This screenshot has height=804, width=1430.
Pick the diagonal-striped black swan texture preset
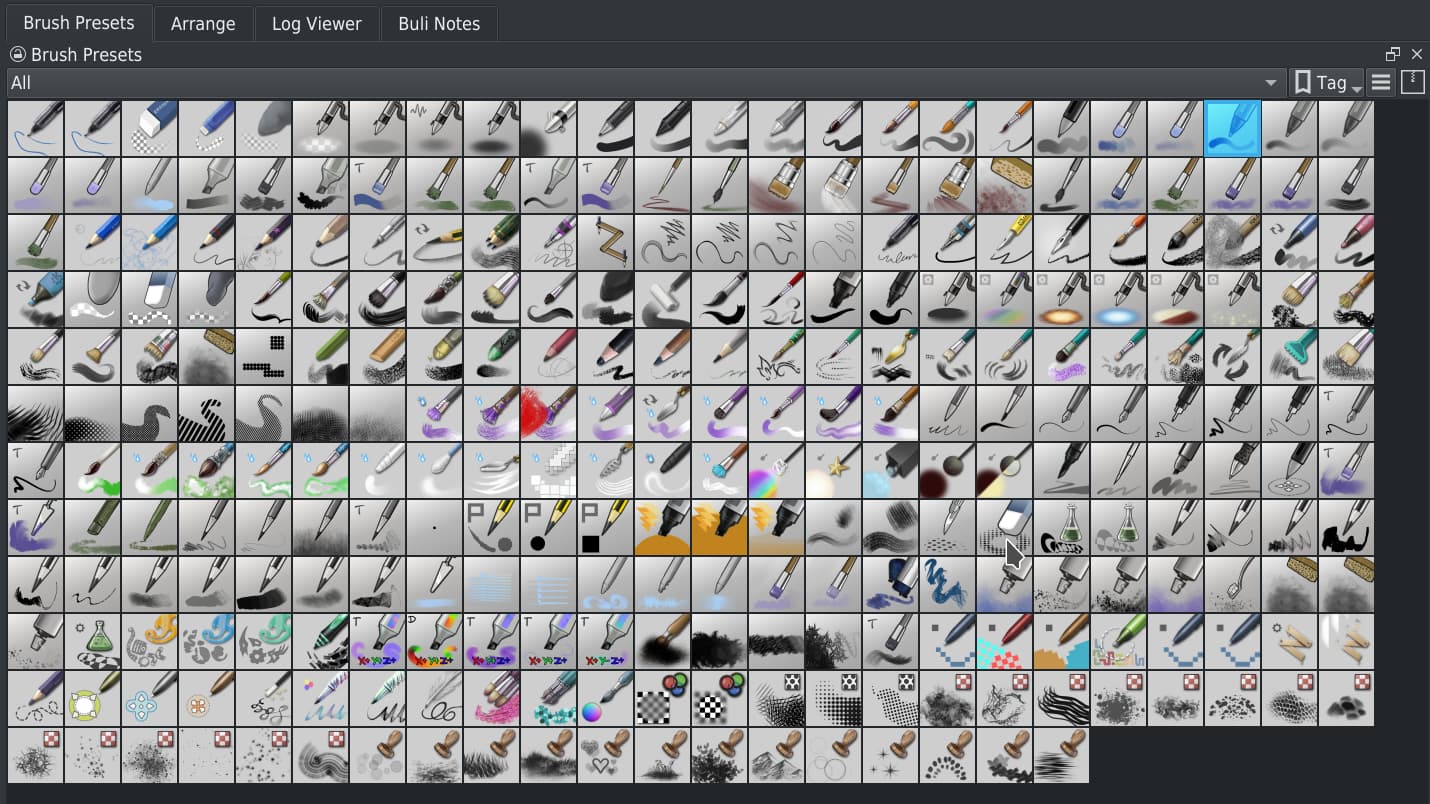click(207, 413)
